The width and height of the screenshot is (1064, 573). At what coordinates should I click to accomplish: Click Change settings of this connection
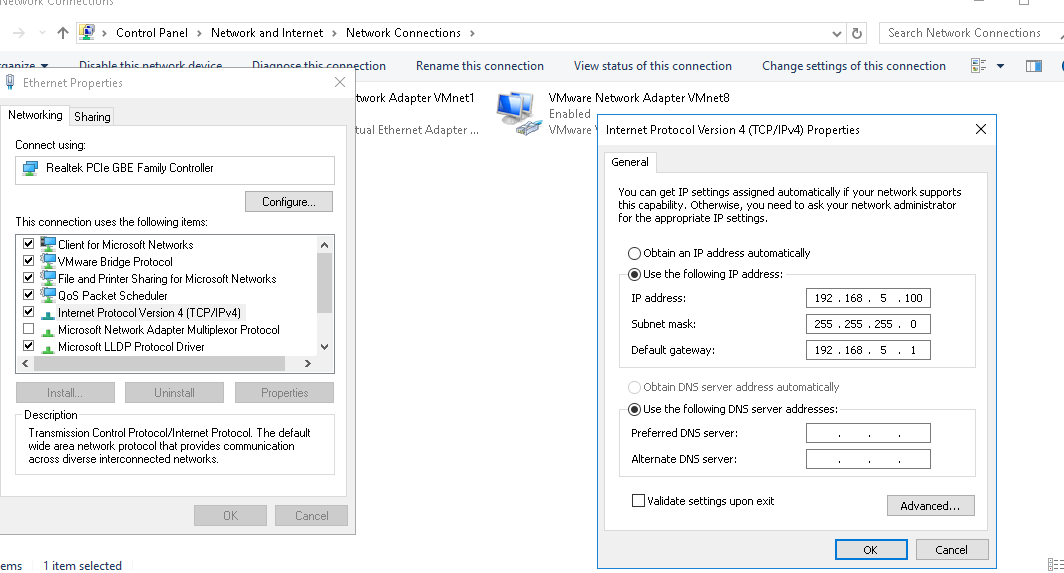(x=854, y=66)
